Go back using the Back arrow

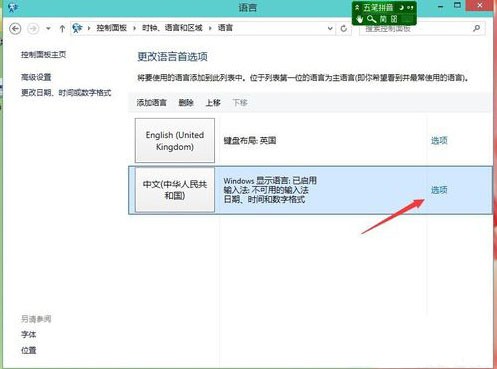[15, 29]
